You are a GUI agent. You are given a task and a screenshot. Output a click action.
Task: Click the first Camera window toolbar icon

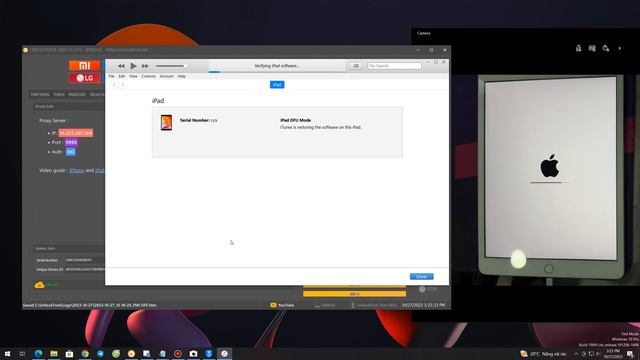[578, 48]
